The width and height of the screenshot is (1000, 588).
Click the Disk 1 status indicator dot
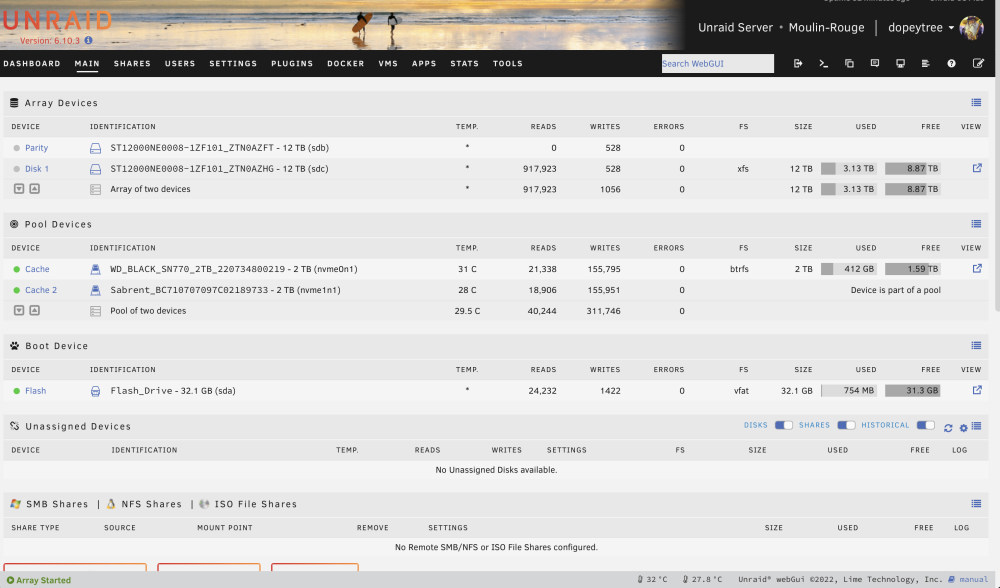click(17, 169)
